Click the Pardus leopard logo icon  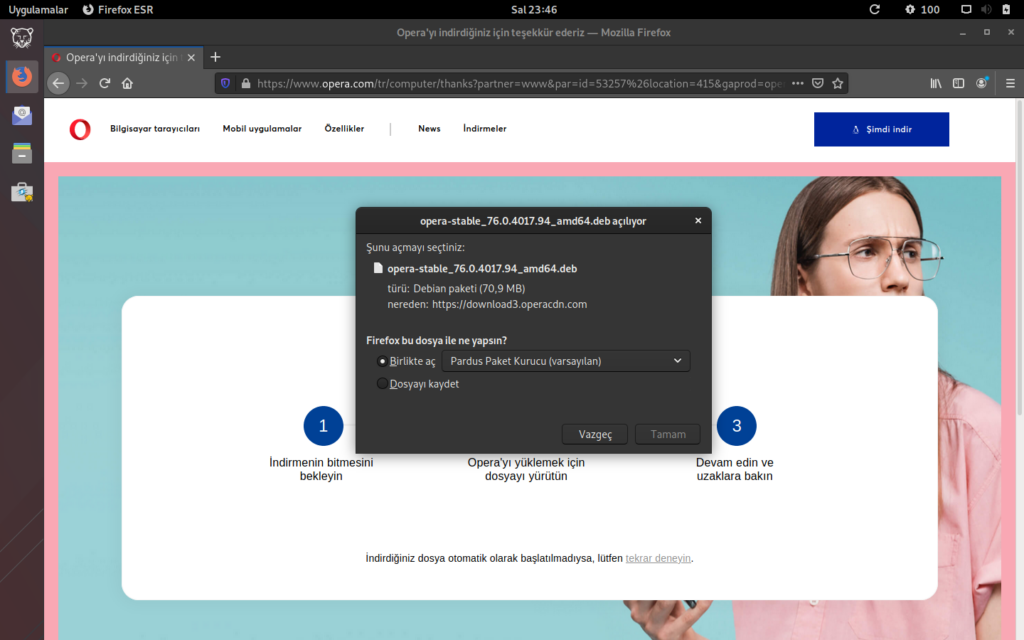coord(22,38)
